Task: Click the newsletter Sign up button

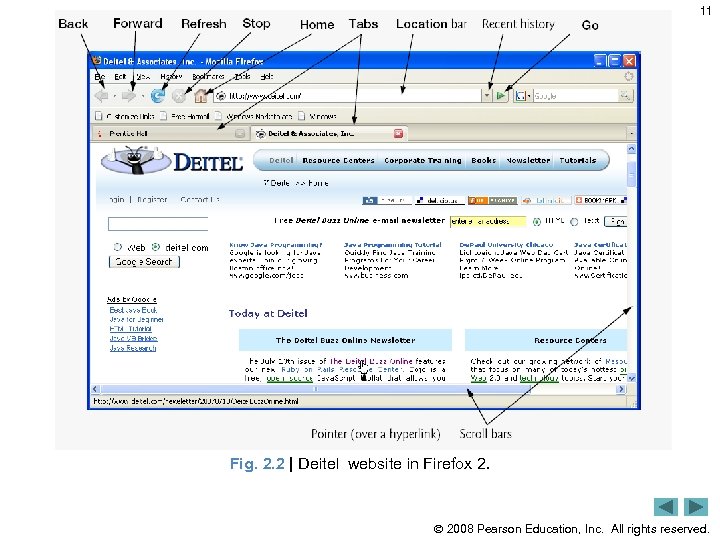Action: [616, 222]
